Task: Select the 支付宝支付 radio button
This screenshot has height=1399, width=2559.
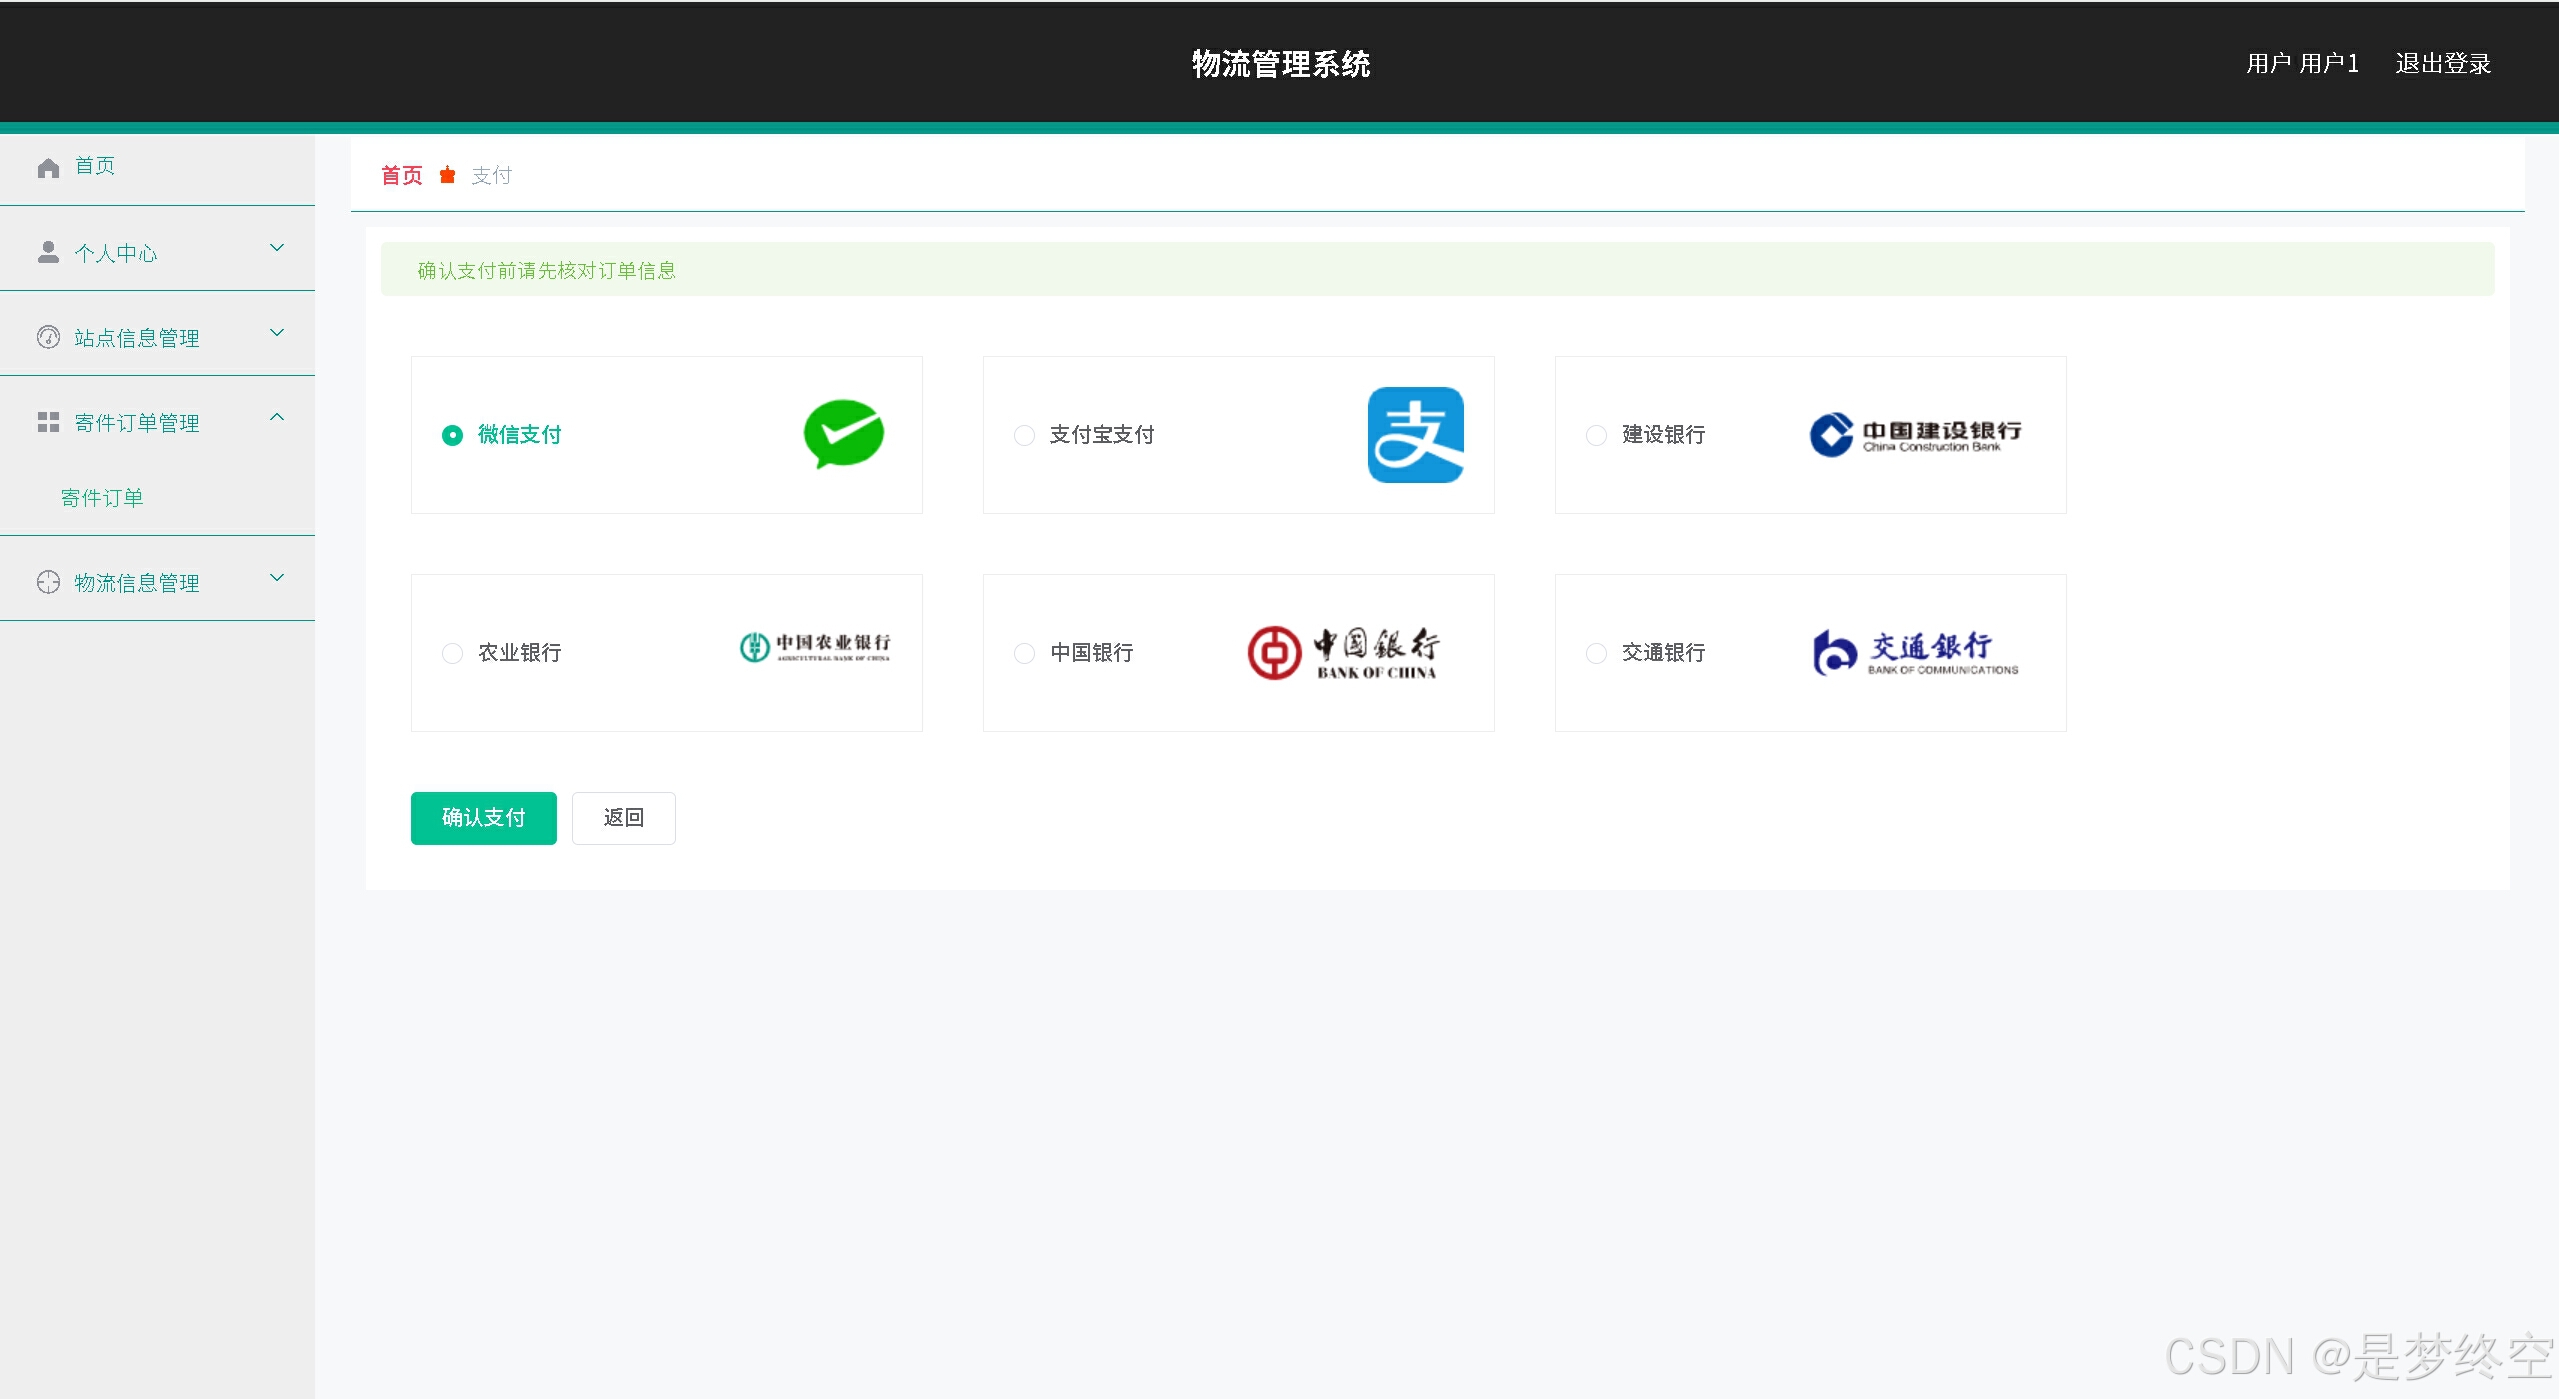Action: pos(1024,435)
